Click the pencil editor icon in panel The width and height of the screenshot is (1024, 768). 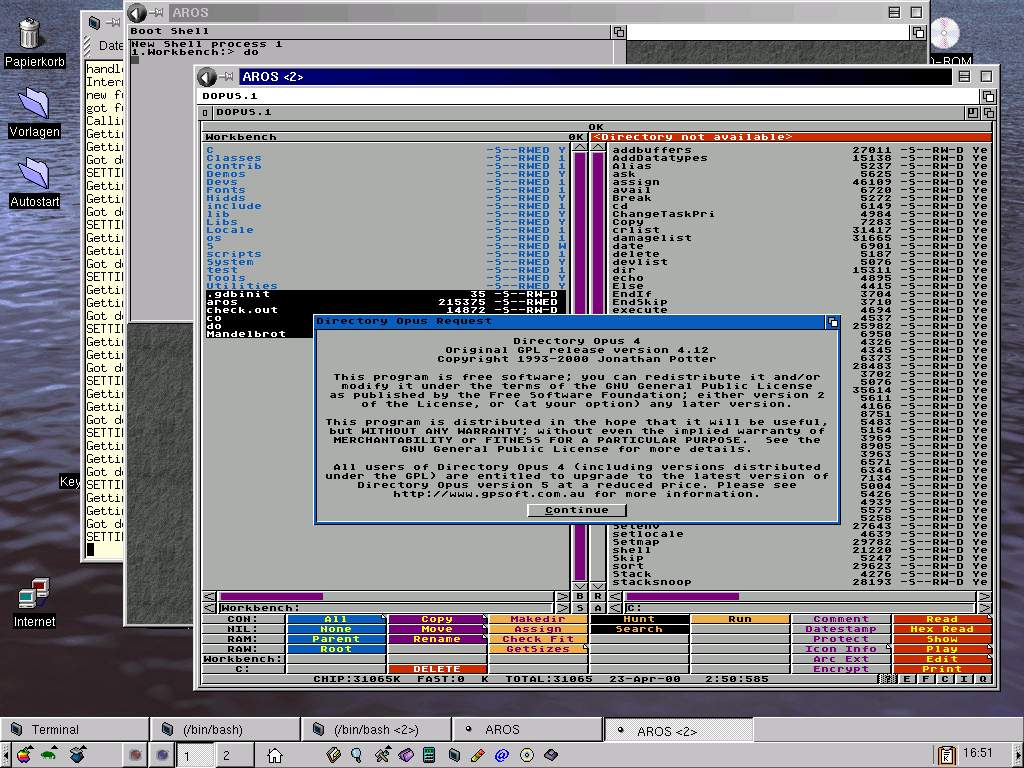tap(477, 756)
